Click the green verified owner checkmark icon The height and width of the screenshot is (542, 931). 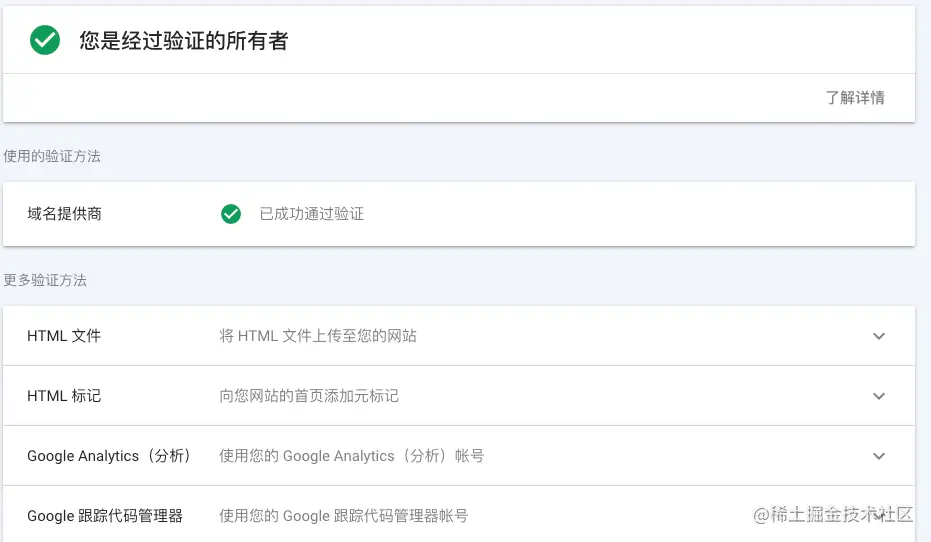pyautogui.click(x=45, y=40)
